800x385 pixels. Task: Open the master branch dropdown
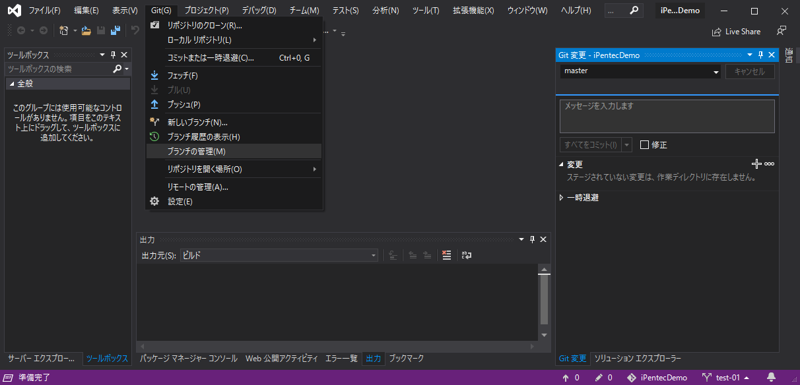pos(716,72)
